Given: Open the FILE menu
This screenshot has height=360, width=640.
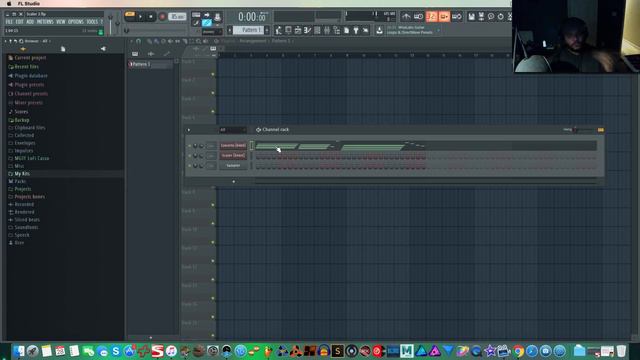Looking at the screenshot, I should click(x=9, y=22).
